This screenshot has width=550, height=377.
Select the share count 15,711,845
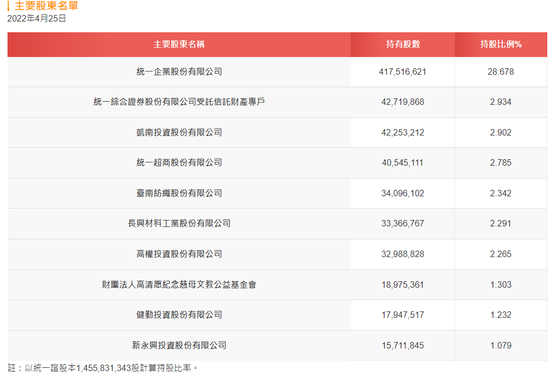(403, 345)
